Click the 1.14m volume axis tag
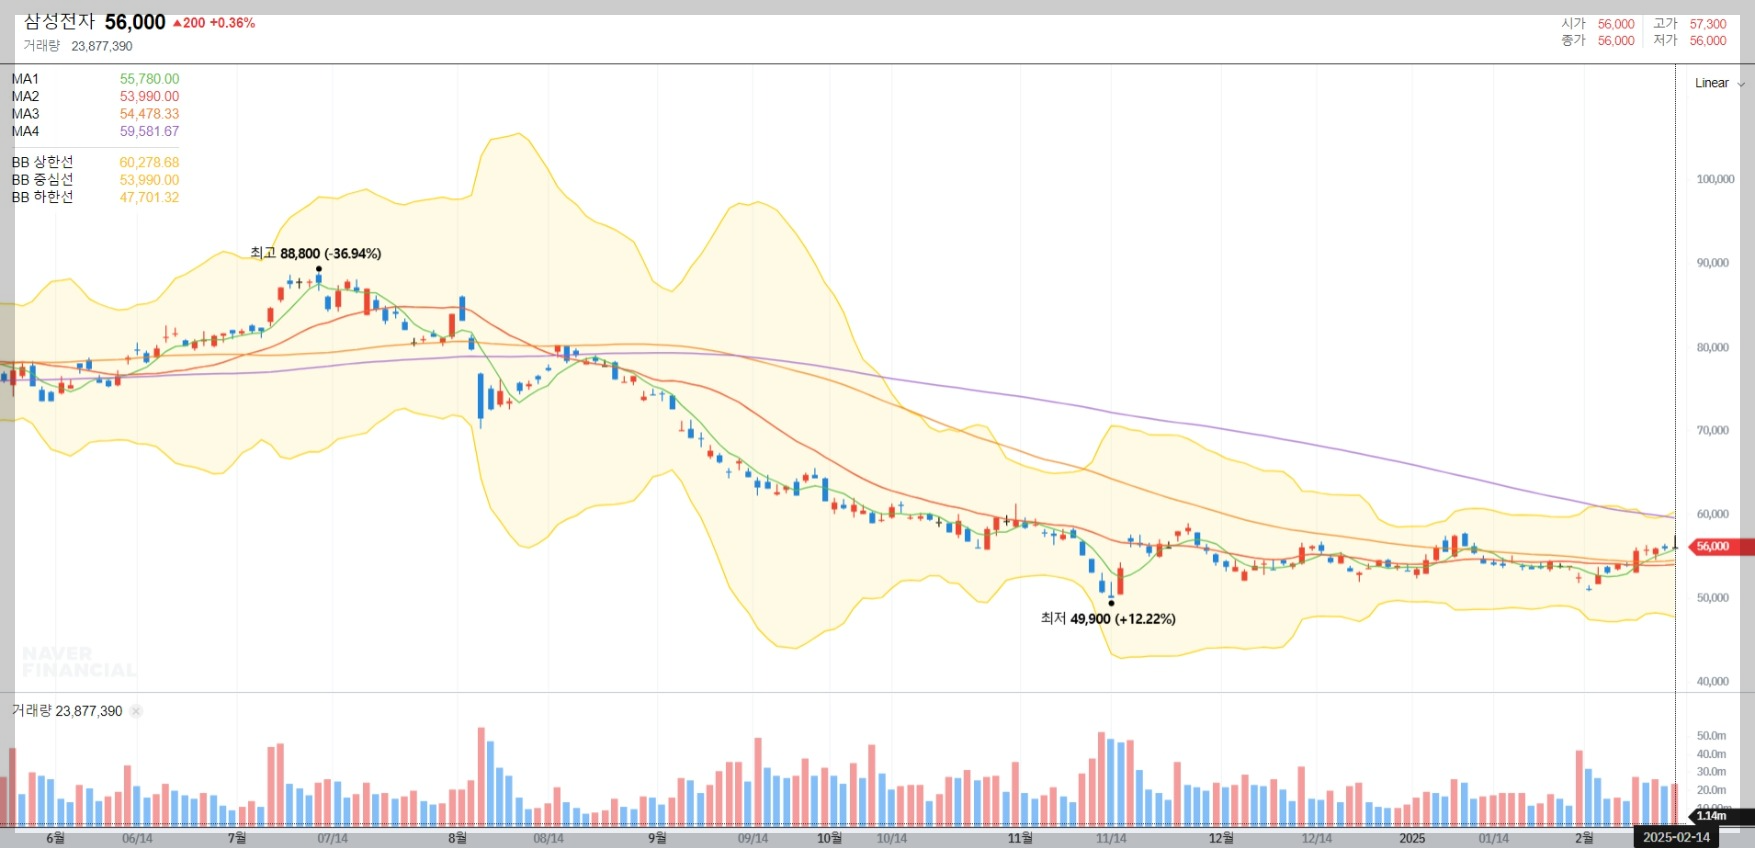 [x=1722, y=816]
